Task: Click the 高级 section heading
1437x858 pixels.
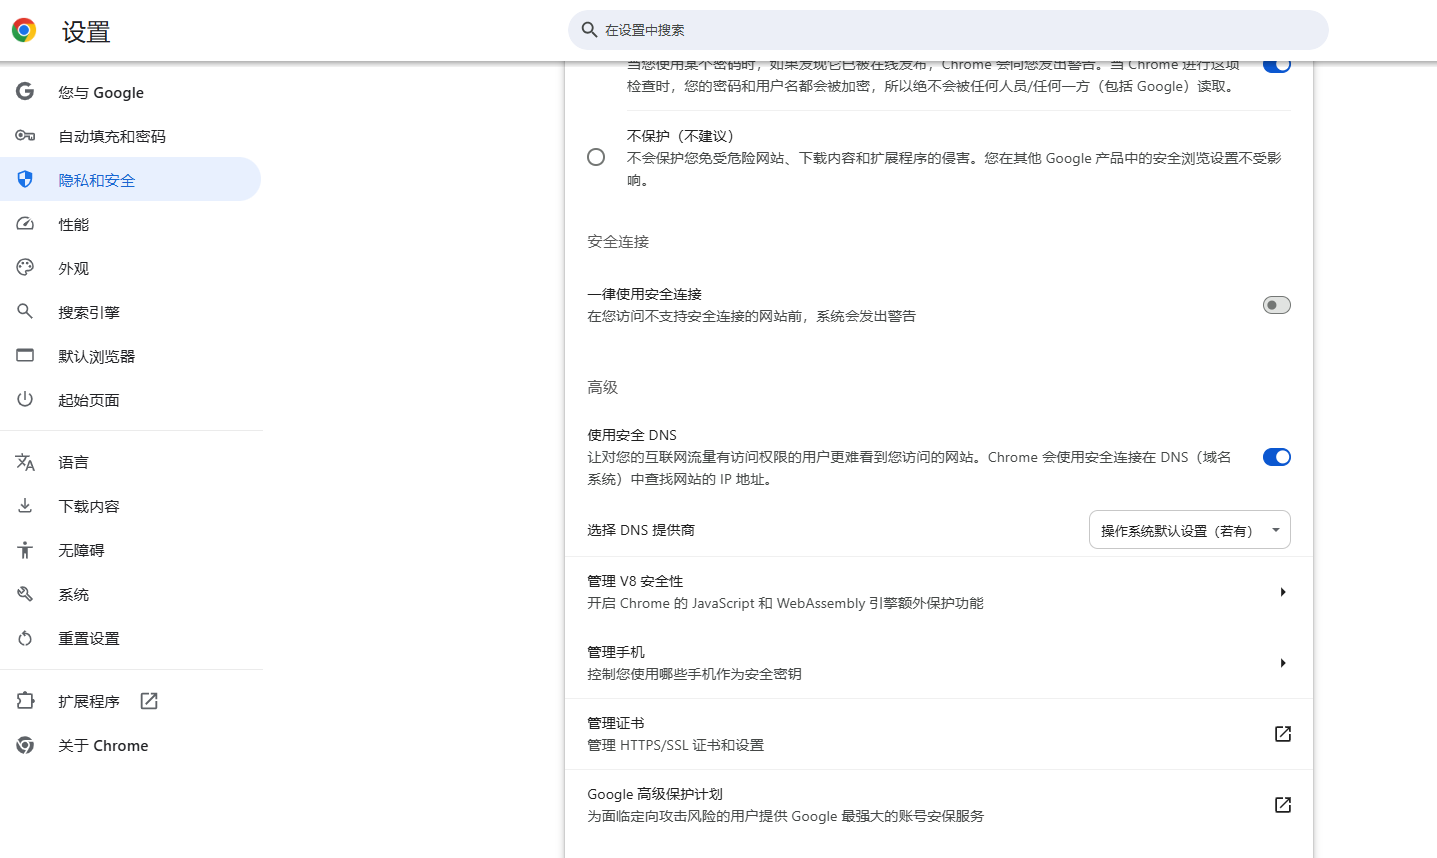Action: 602,387
